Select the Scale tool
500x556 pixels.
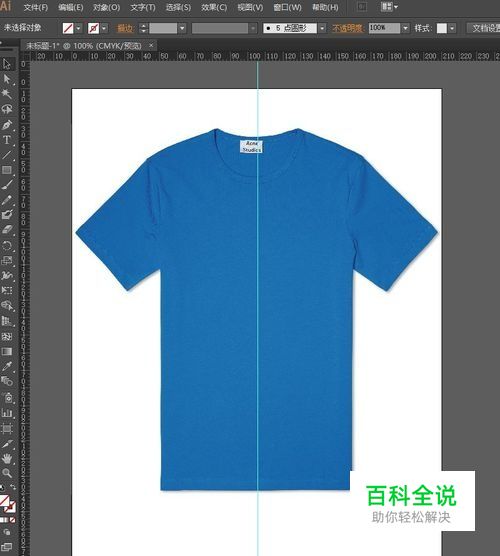(7, 261)
